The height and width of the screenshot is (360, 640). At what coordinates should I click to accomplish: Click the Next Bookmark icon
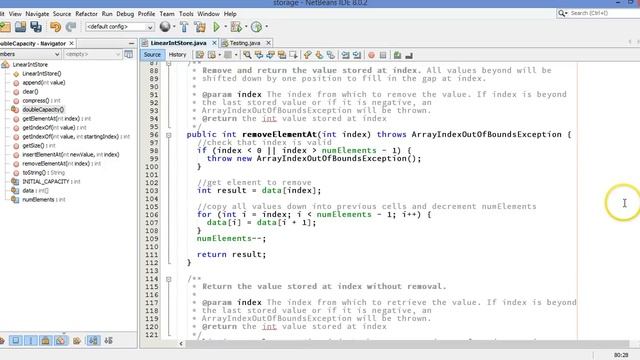[x=319, y=55]
